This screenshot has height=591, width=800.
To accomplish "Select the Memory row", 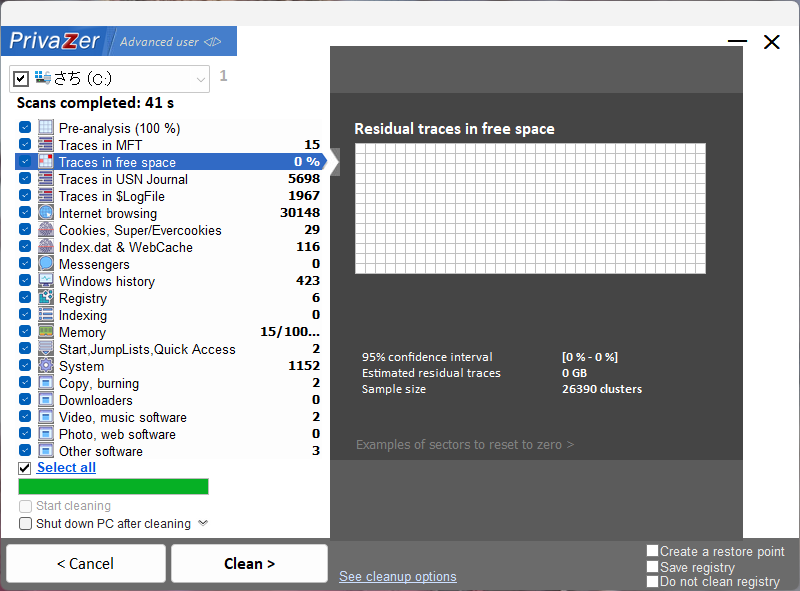I will 170,332.
